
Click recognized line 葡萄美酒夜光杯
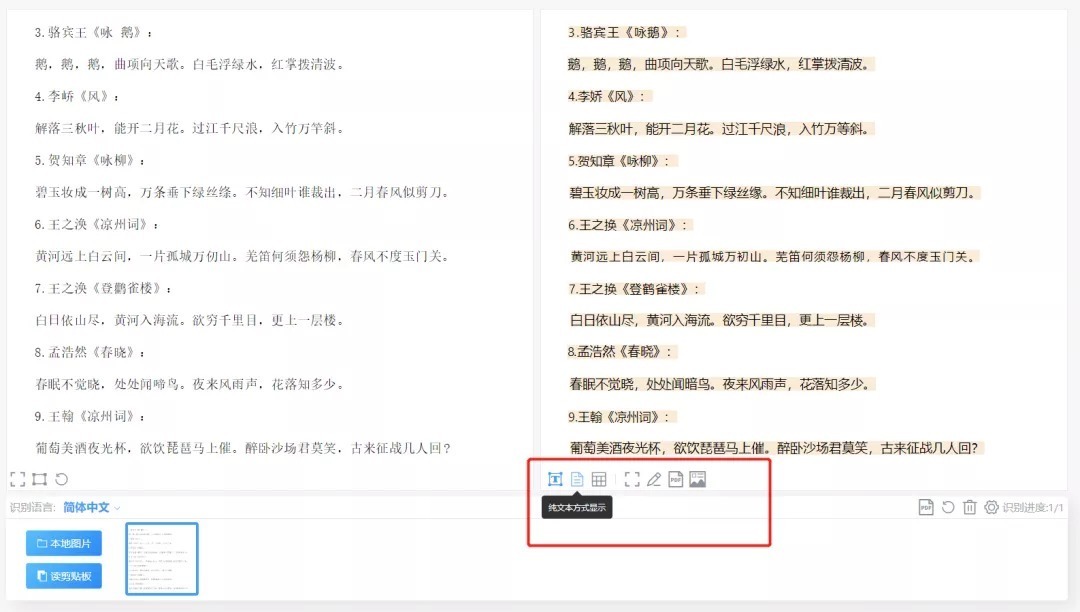tap(776, 448)
